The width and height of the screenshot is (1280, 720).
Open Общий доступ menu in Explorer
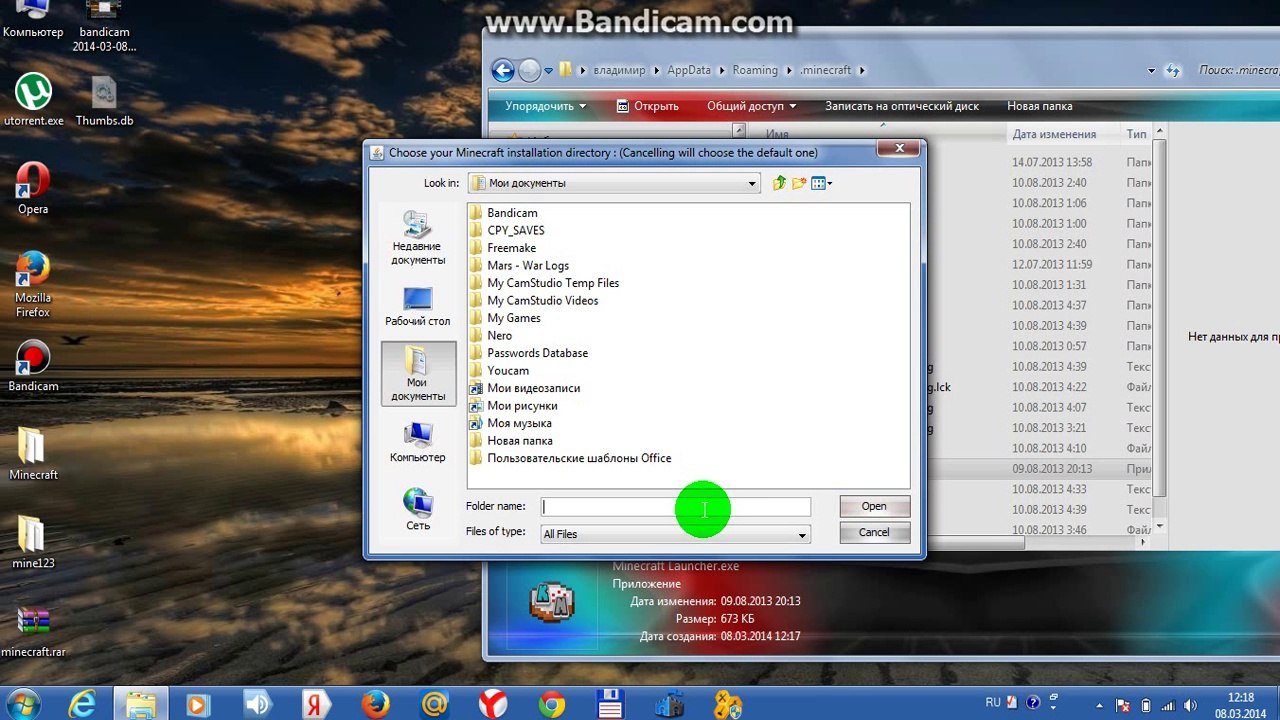tap(752, 106)
